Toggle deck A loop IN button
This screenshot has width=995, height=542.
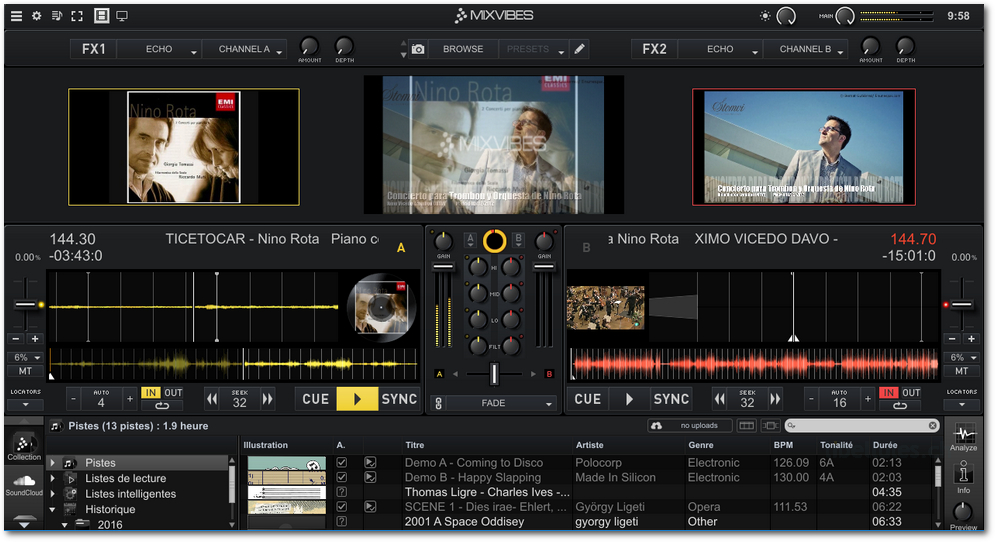[151, 393]
